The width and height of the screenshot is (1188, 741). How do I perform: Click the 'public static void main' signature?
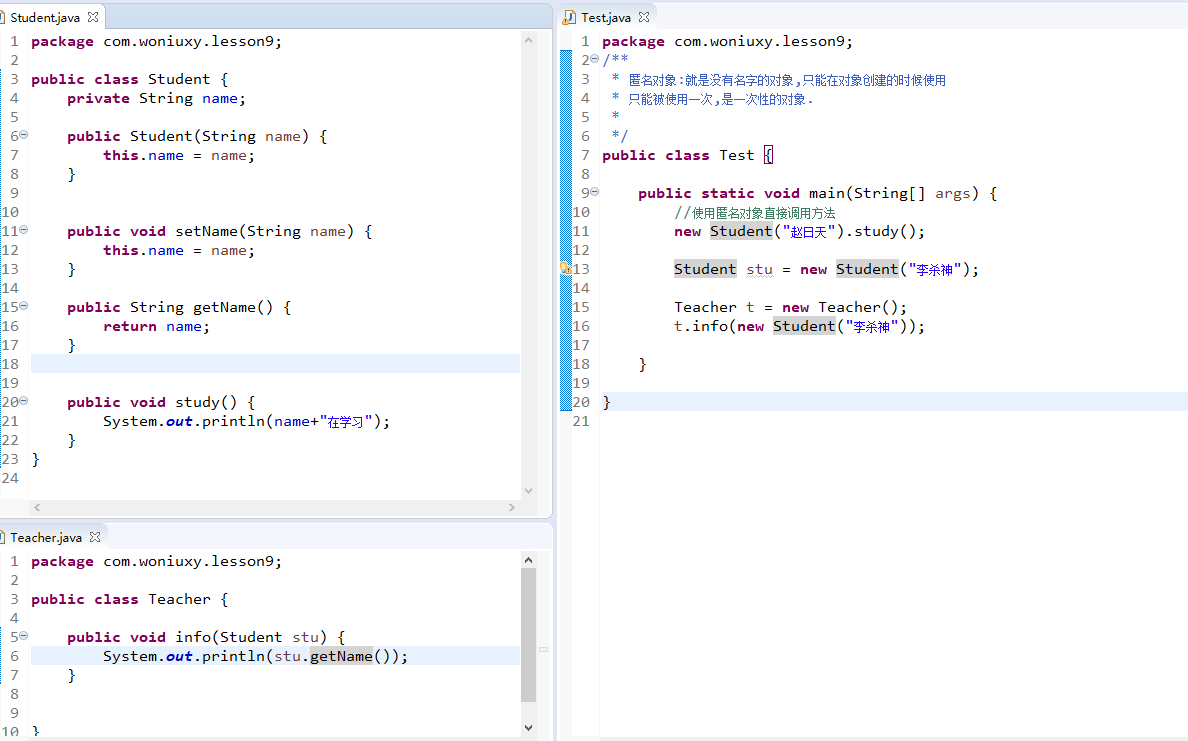click(818, 193)
